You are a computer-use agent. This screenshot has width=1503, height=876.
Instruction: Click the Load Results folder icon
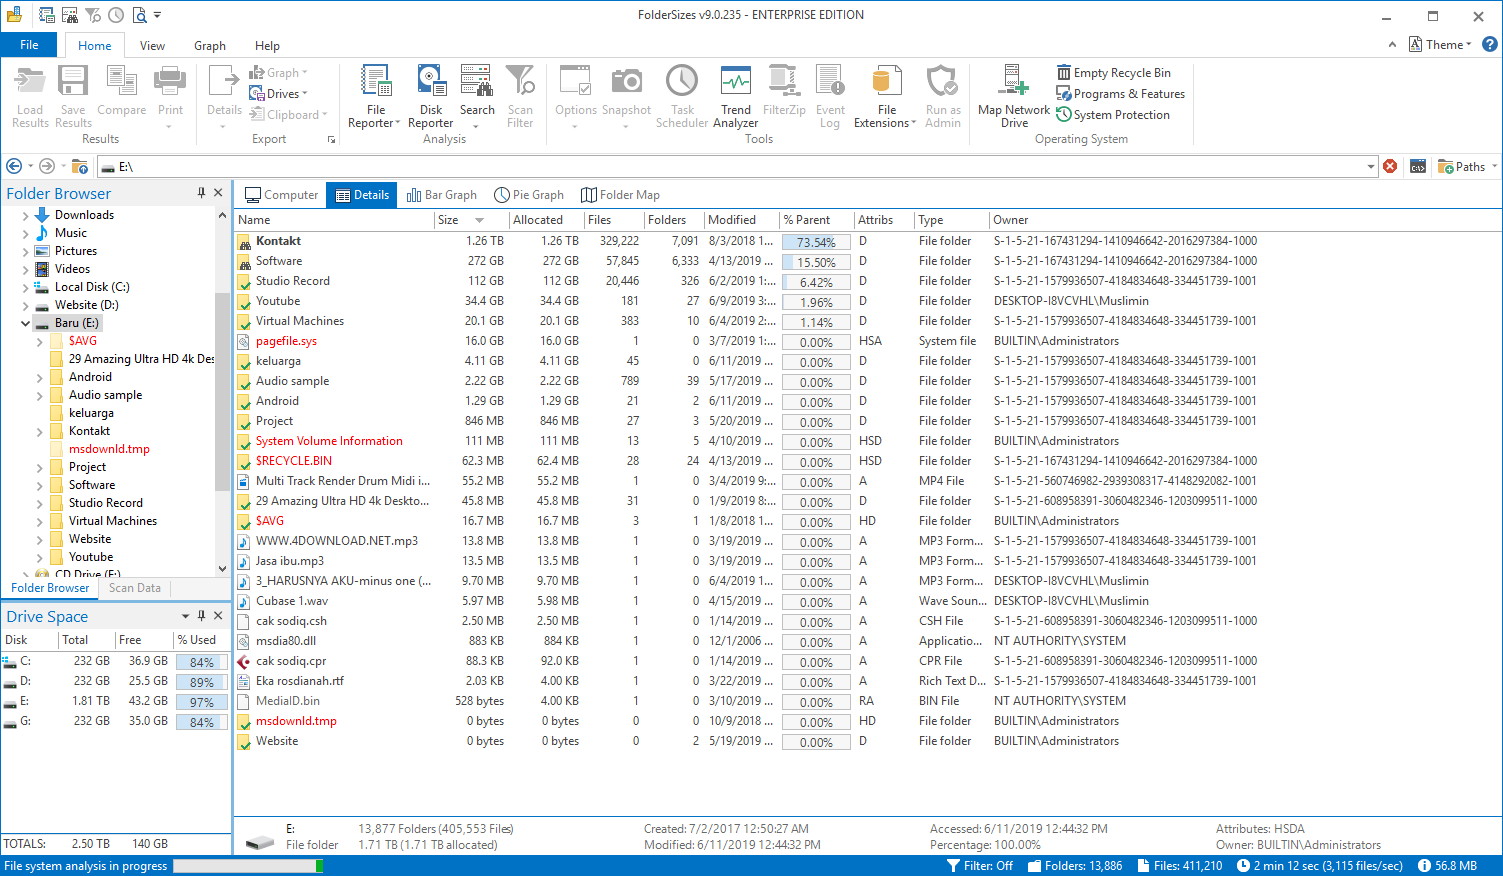[x=30, y=81]
